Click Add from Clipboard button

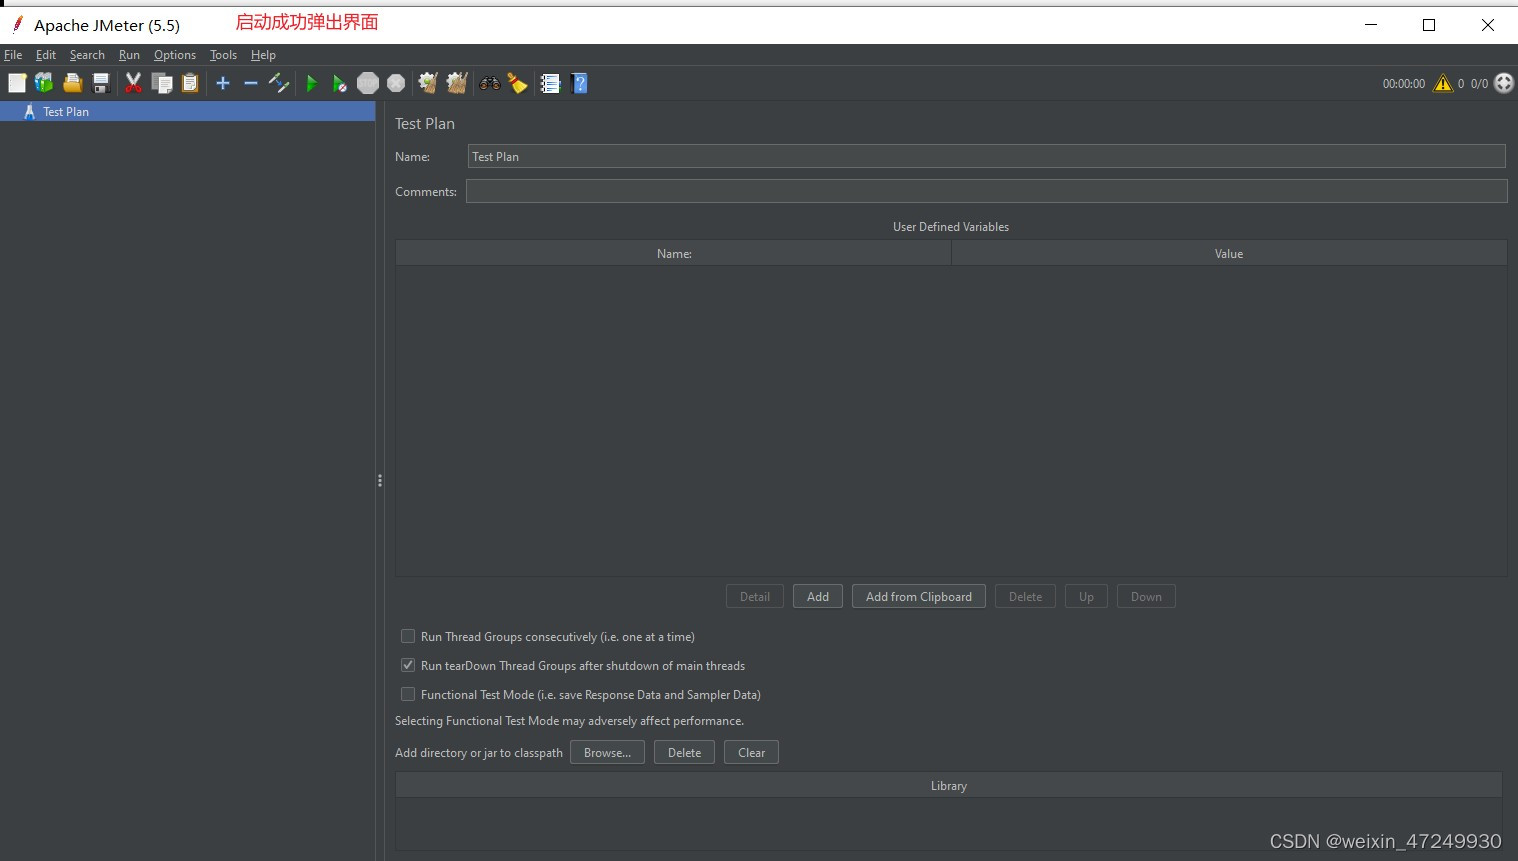click(919, 597)
